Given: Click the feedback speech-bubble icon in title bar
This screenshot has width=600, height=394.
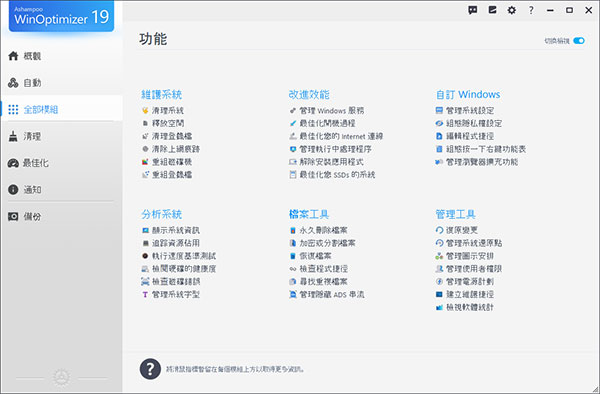Looking at the screenshot, I should click(473, 10).
